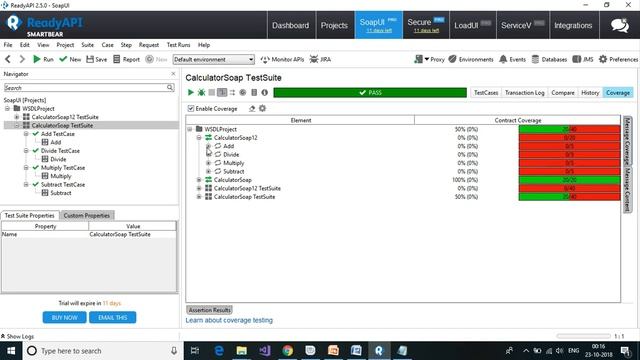
Task: Go forward with the right arrow icon
Action: [22, 59]
